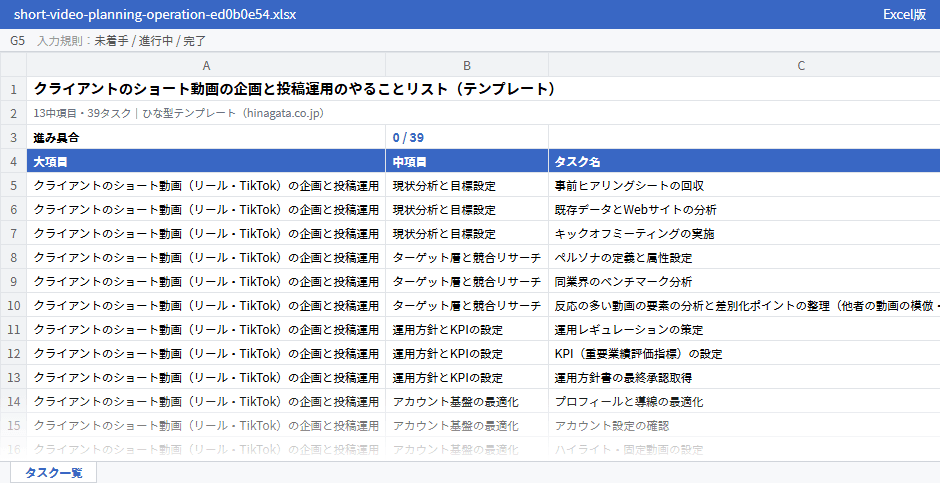Click cell '運用方針書の最終承認取得'
This screenshot has width=940, height=483.
click(x=744, y=377)
